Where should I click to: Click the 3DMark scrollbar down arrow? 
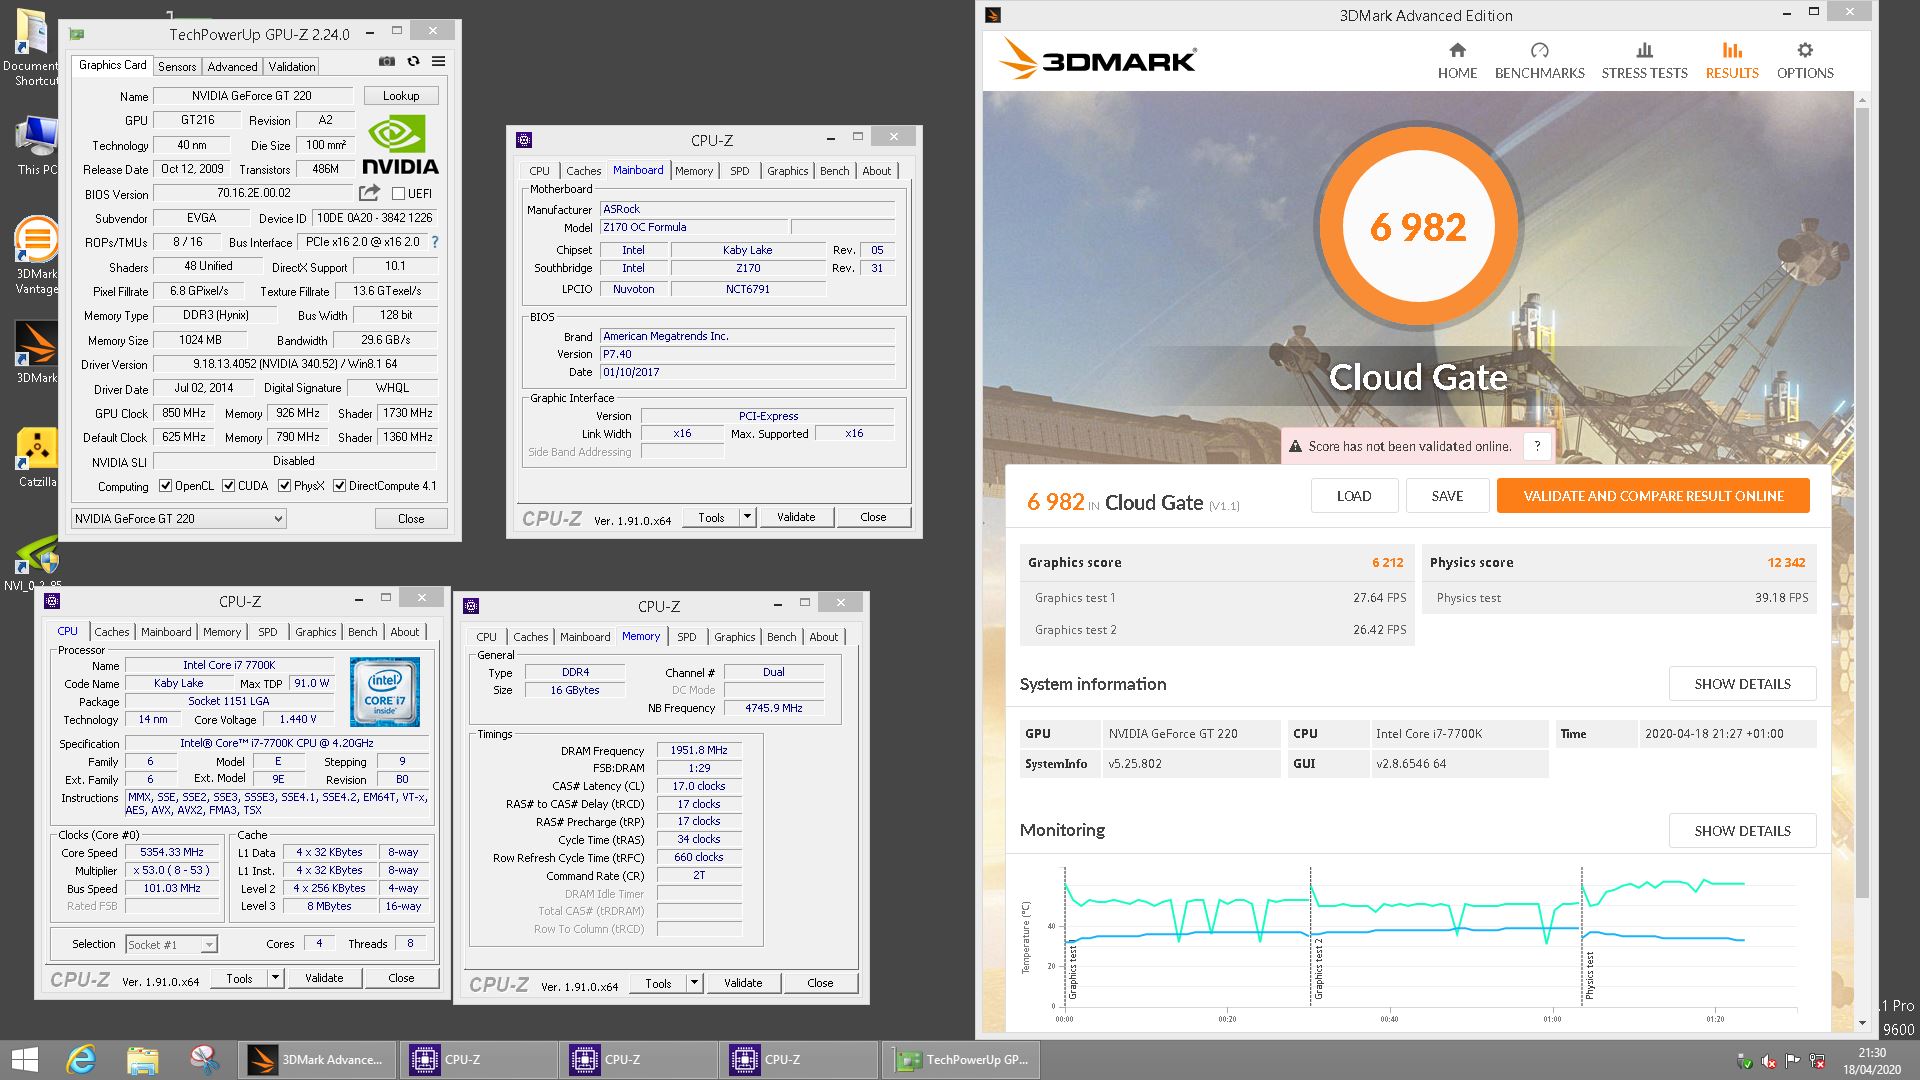(1862, 1023)
